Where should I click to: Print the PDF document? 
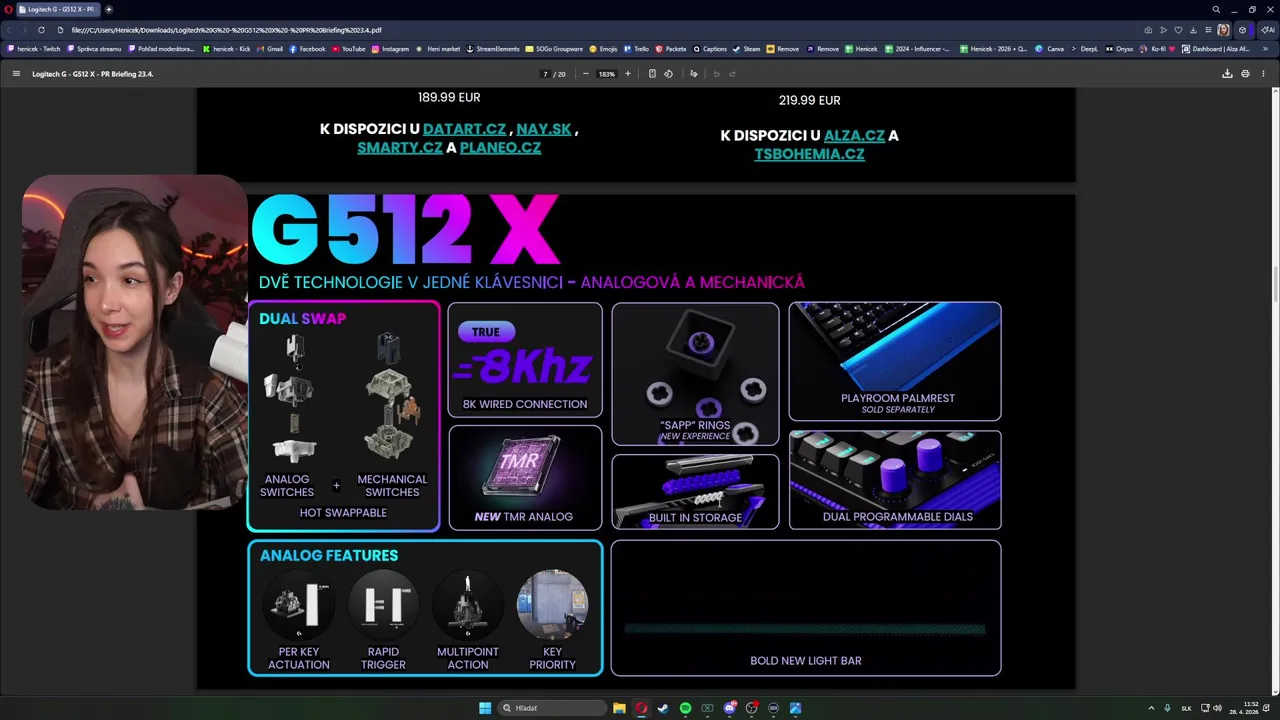pos(1245,74)
